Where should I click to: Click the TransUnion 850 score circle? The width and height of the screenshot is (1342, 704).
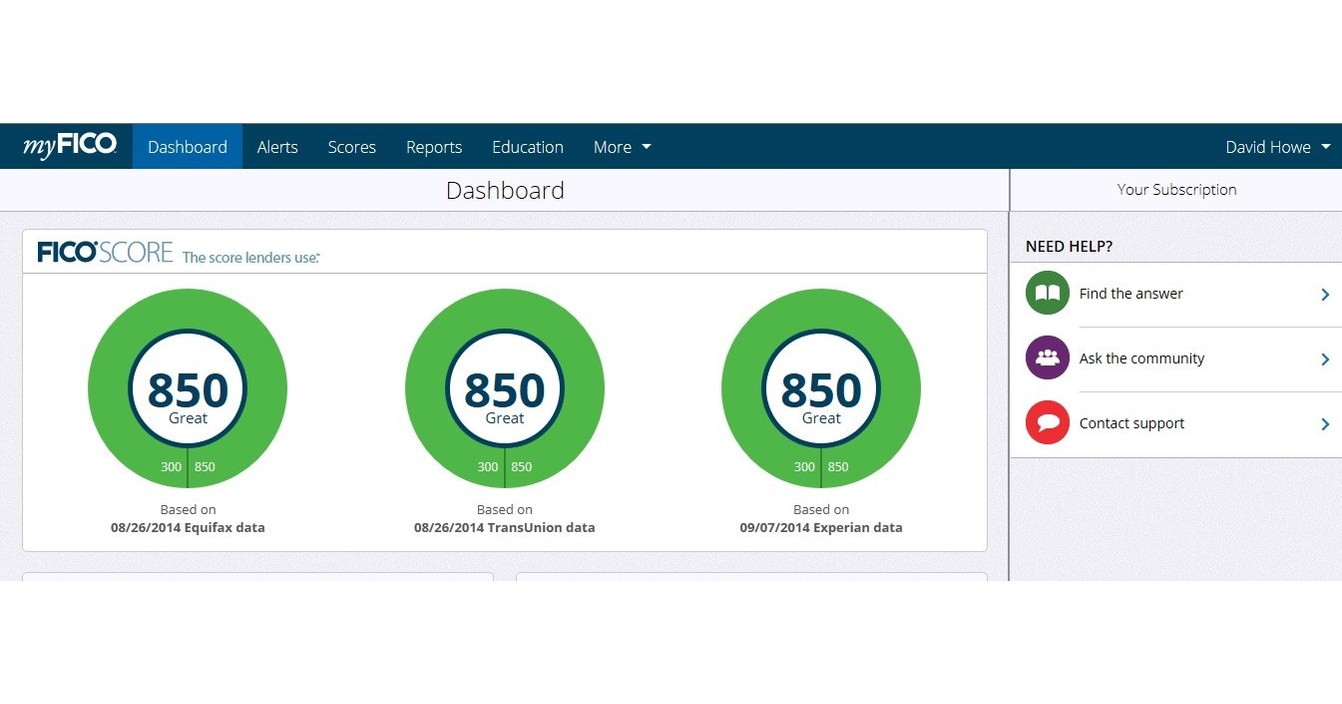[x=504, y=389]
